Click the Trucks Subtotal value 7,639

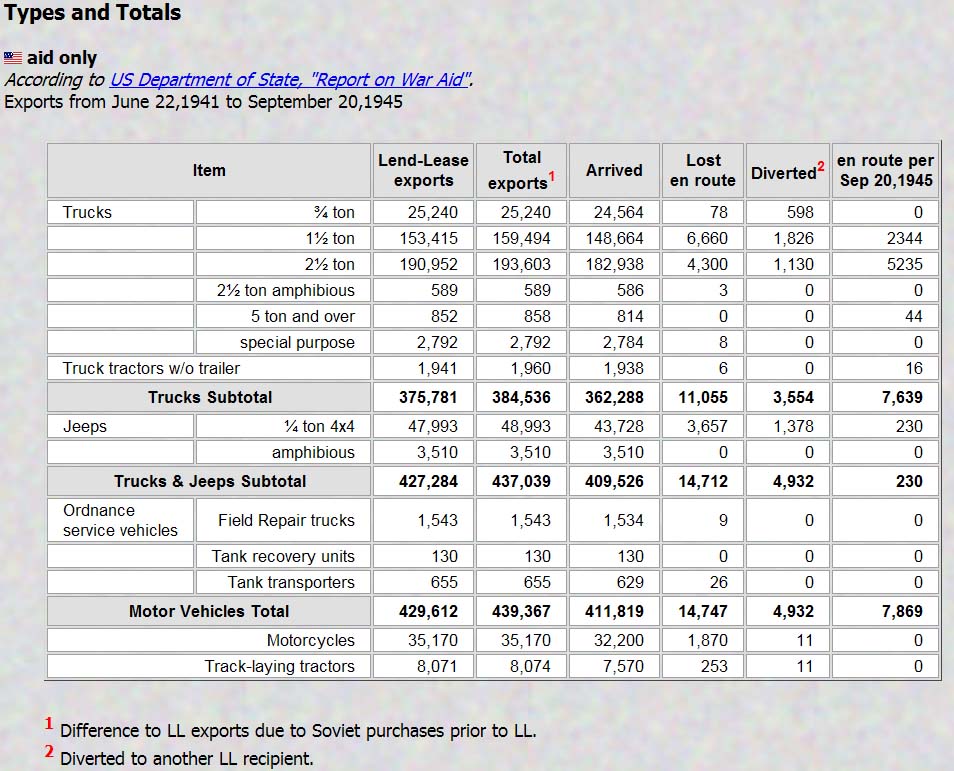coord(902,397)
